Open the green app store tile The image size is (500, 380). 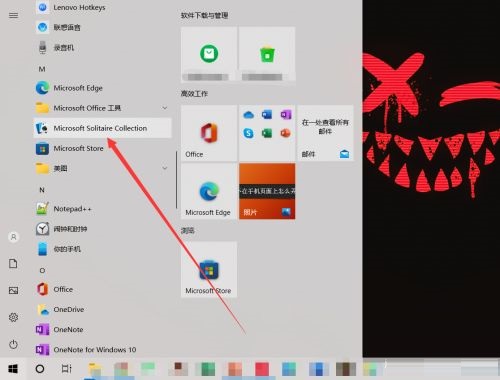(x=209, y=54)
